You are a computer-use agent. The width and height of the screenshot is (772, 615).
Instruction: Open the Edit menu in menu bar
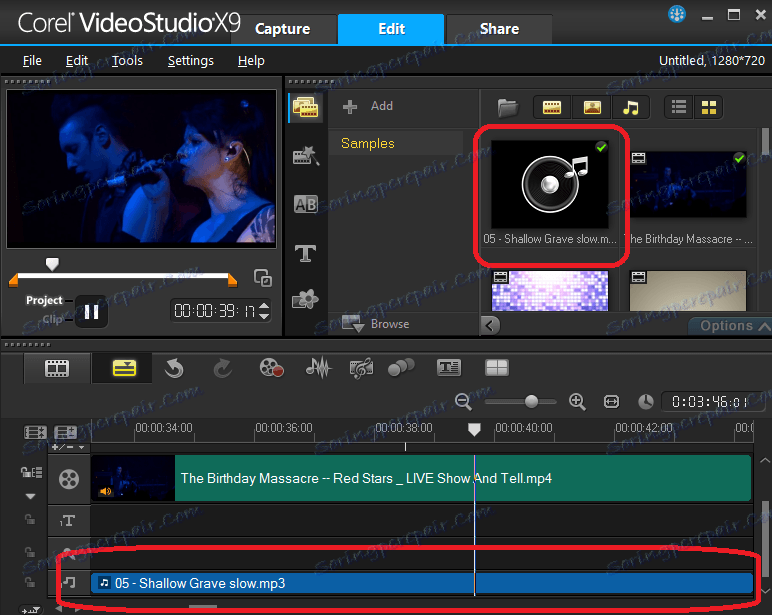click(77, 61)
